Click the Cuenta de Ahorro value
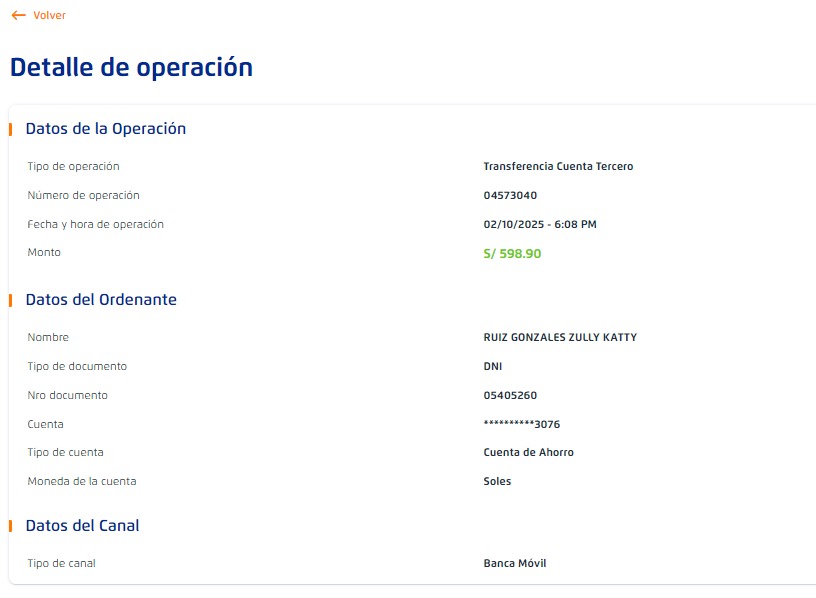This screenshot has height=598, width=816. pos(528,453)
